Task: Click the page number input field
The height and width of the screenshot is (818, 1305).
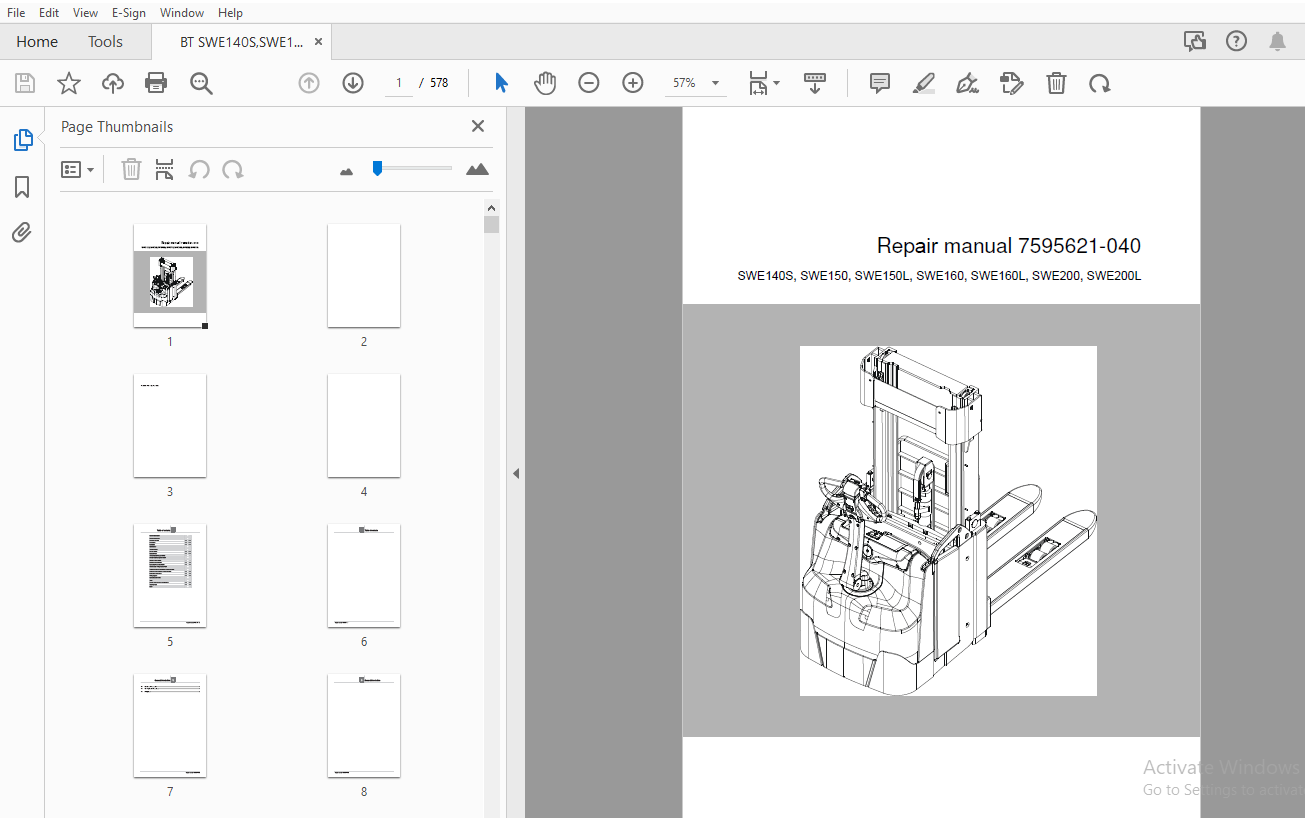Action: click(399, 83)
